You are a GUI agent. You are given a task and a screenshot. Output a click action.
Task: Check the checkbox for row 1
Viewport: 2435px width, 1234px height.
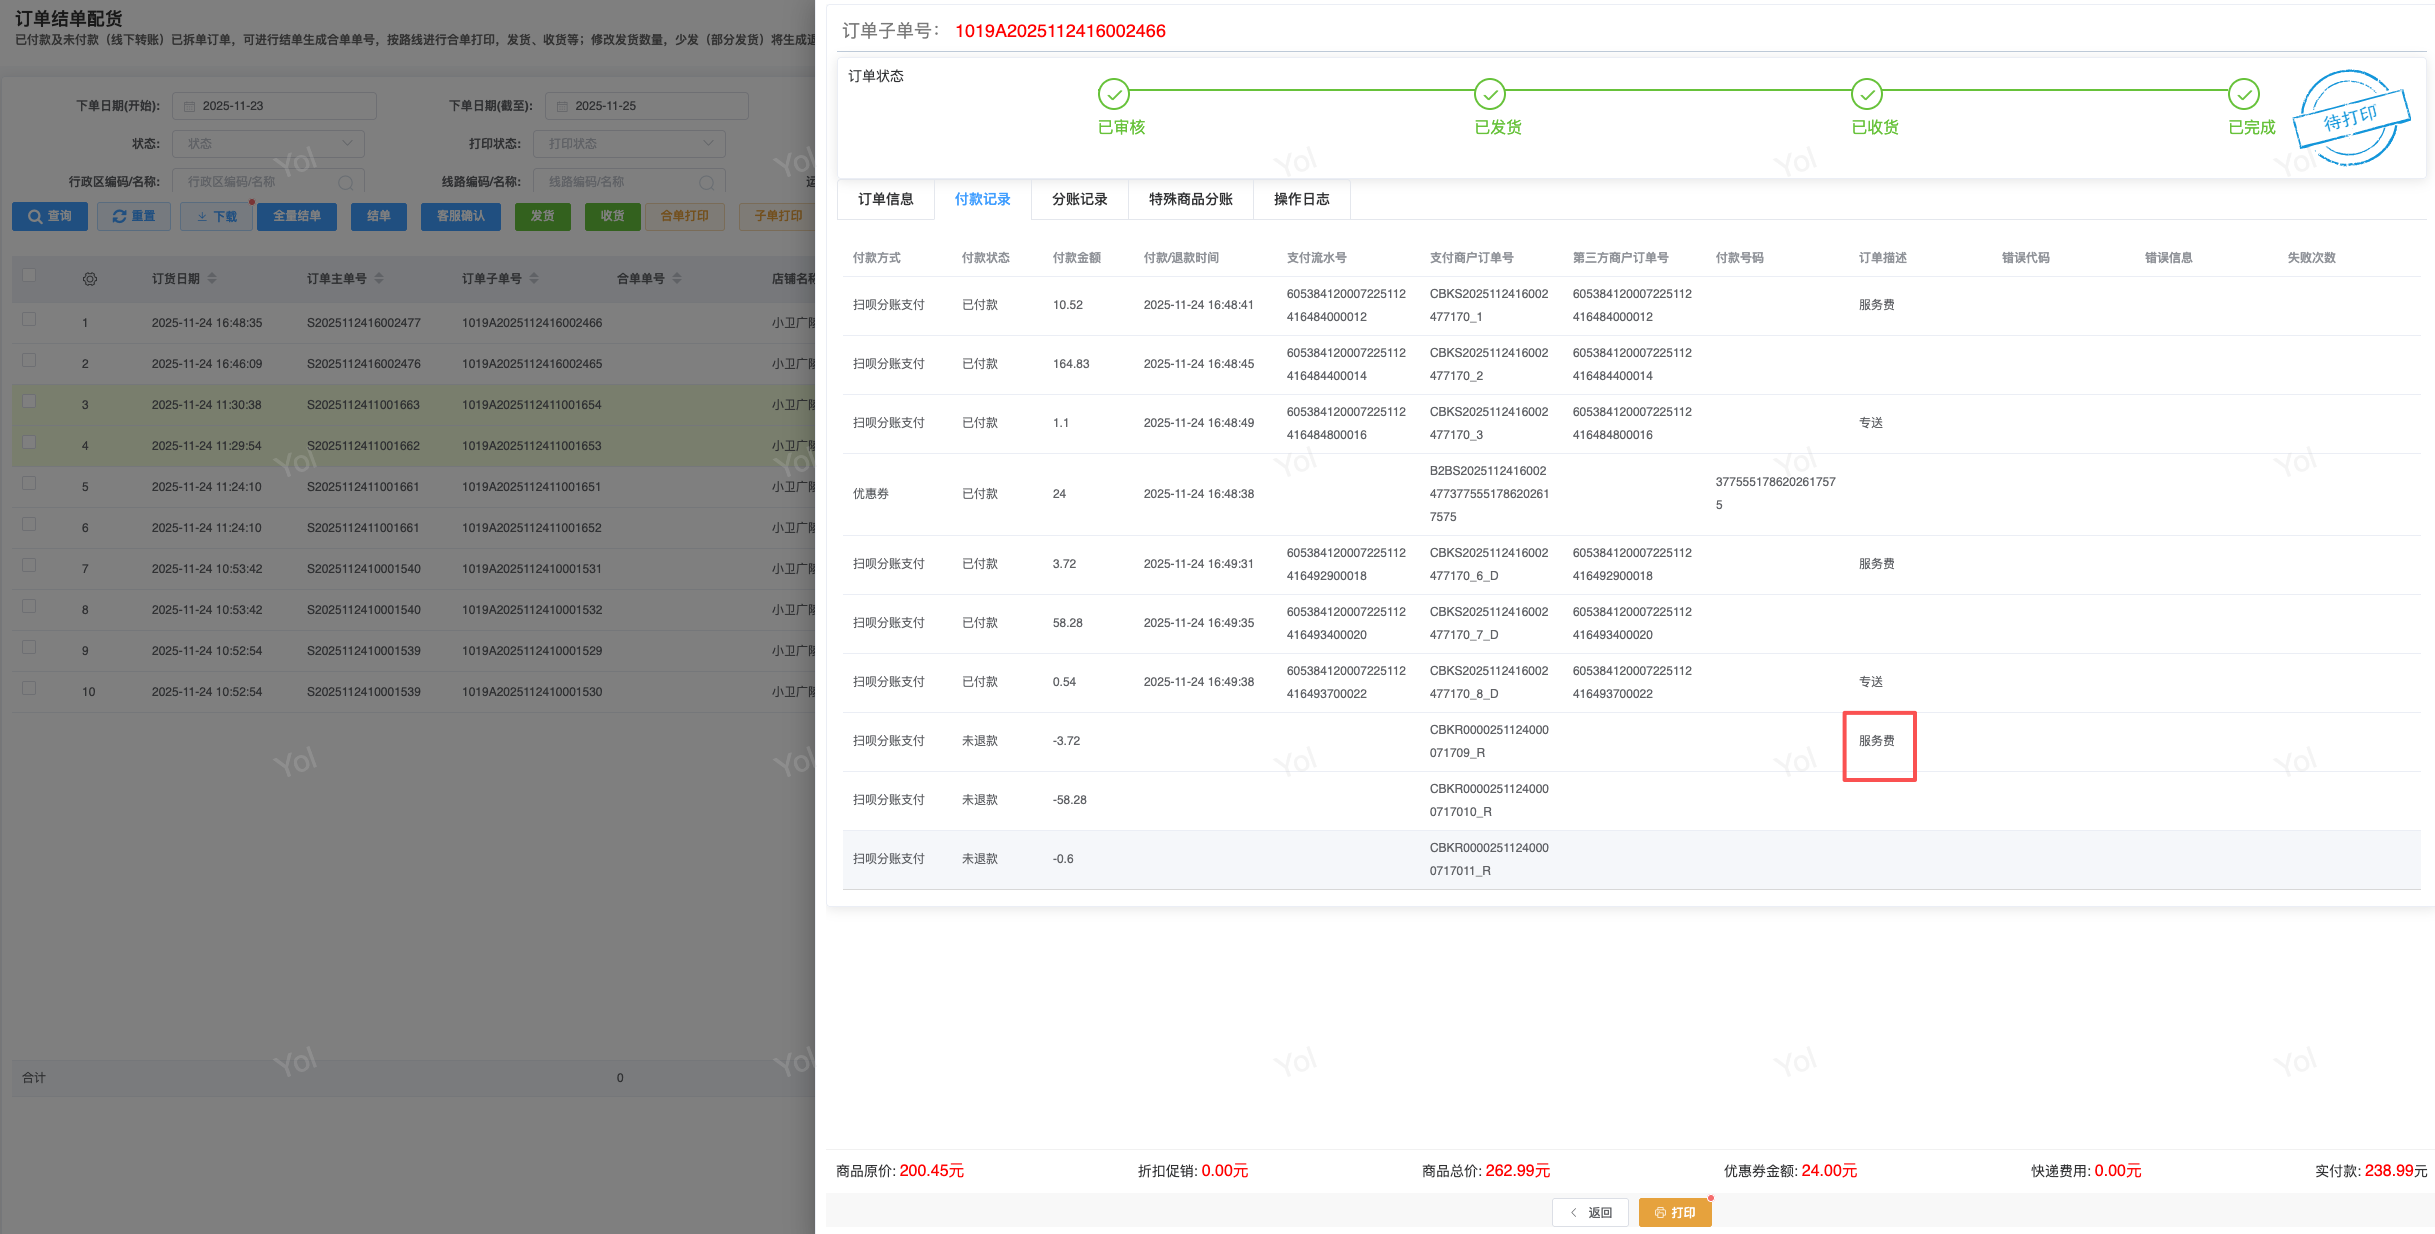[29, 320]
